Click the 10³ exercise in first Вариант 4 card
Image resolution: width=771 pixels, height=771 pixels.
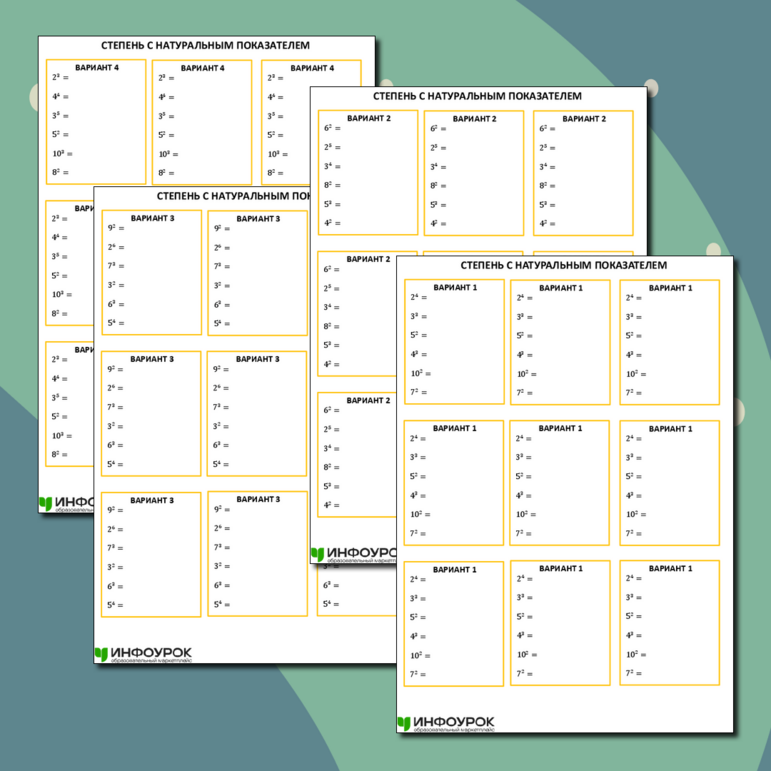coord(61,153)
